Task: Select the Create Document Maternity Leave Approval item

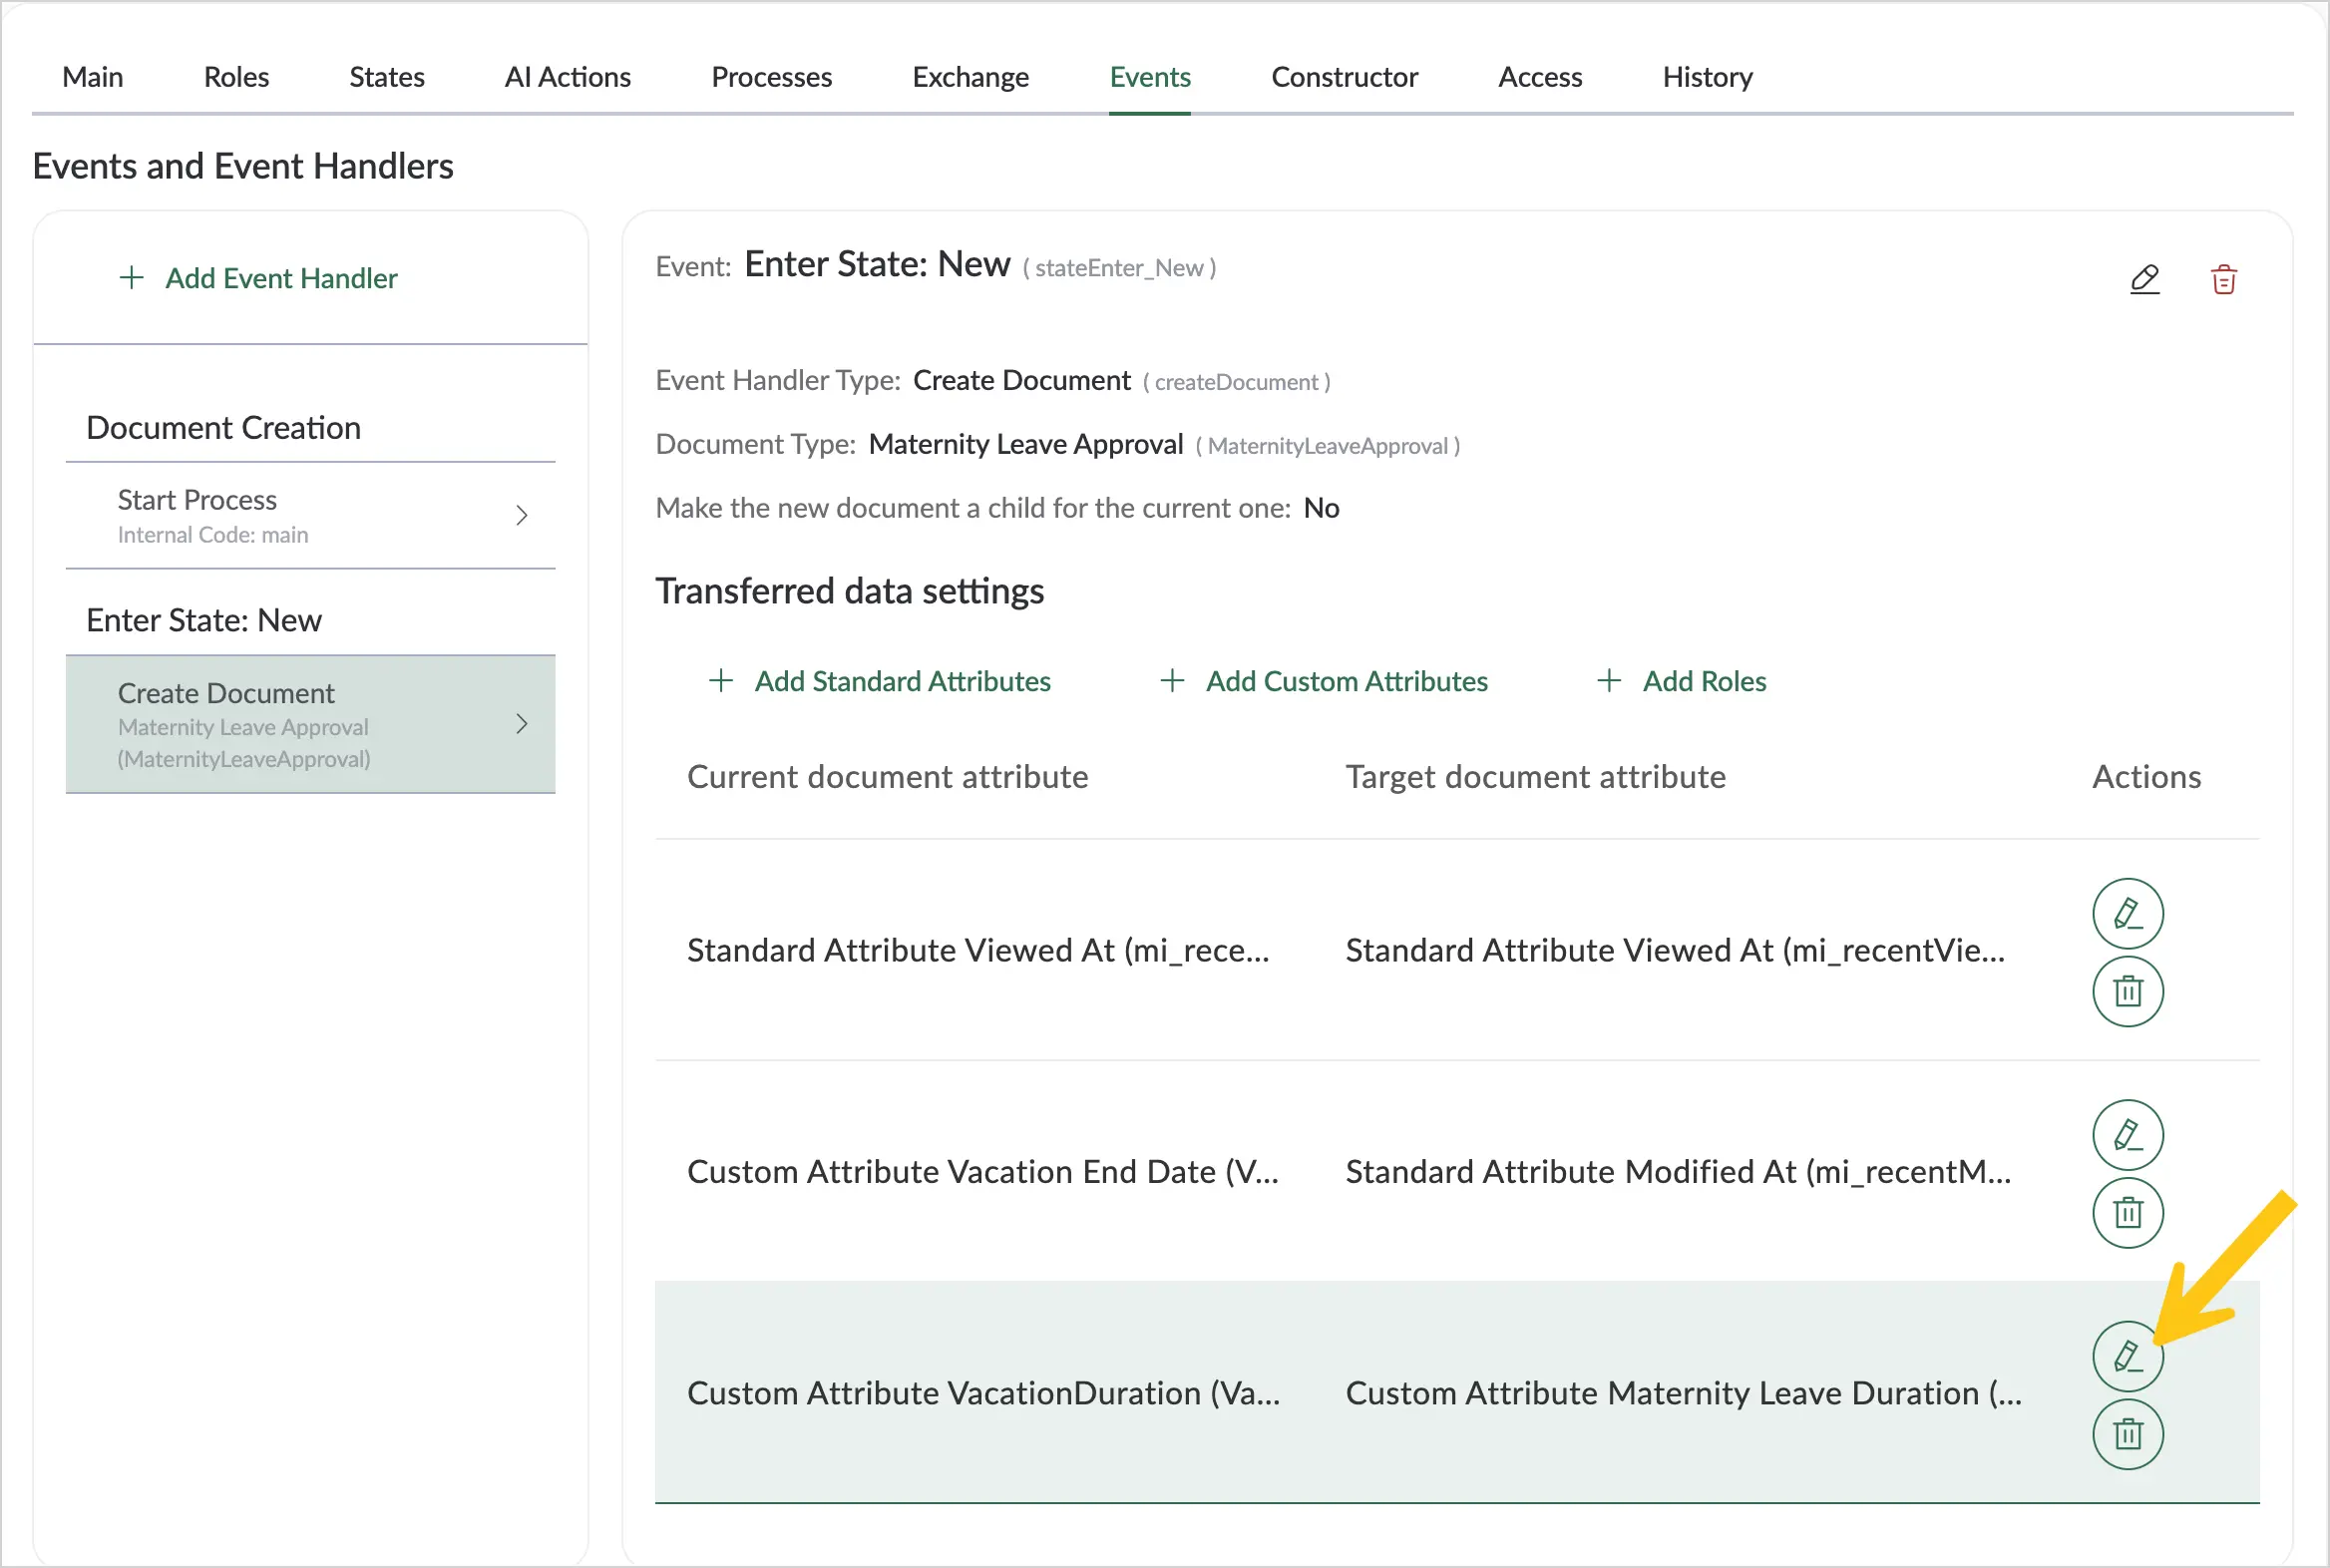Action: tap(310, 724)
